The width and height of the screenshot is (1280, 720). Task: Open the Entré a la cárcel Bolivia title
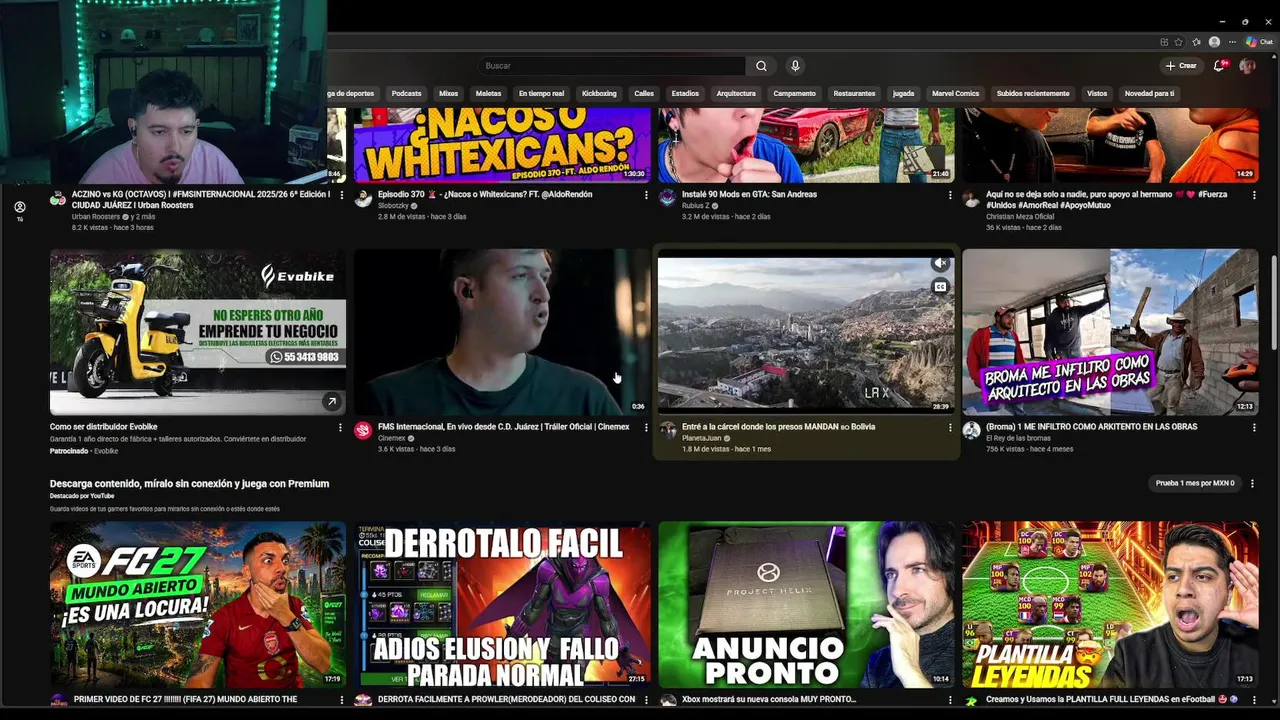tap(778, 427)
